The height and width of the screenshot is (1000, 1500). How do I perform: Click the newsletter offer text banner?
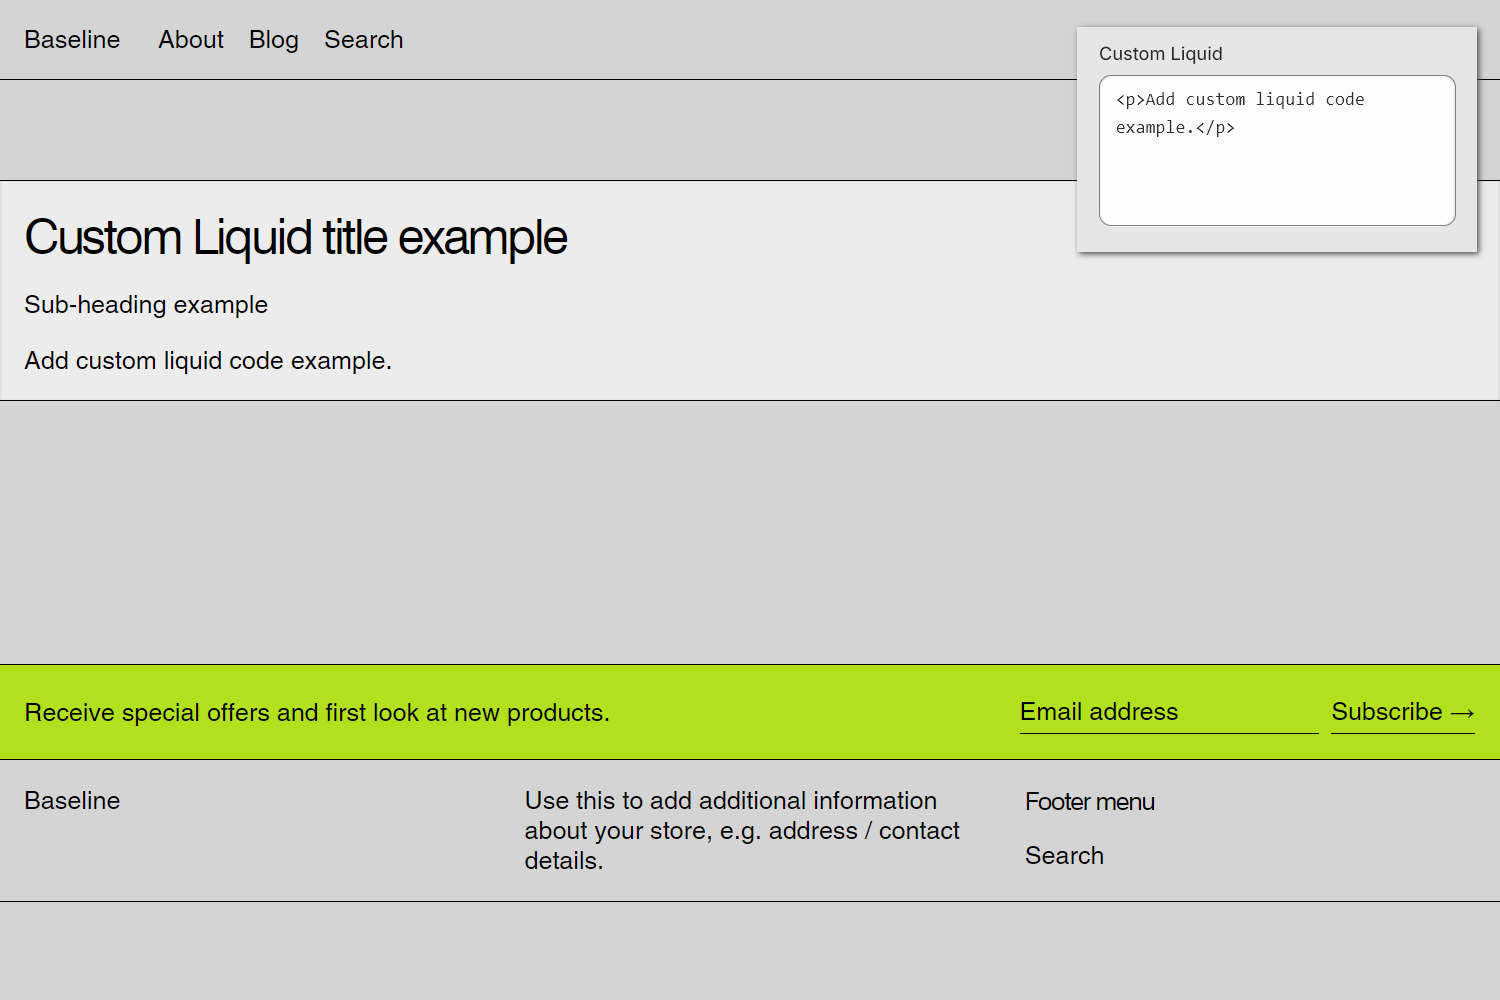pos(316,712)
